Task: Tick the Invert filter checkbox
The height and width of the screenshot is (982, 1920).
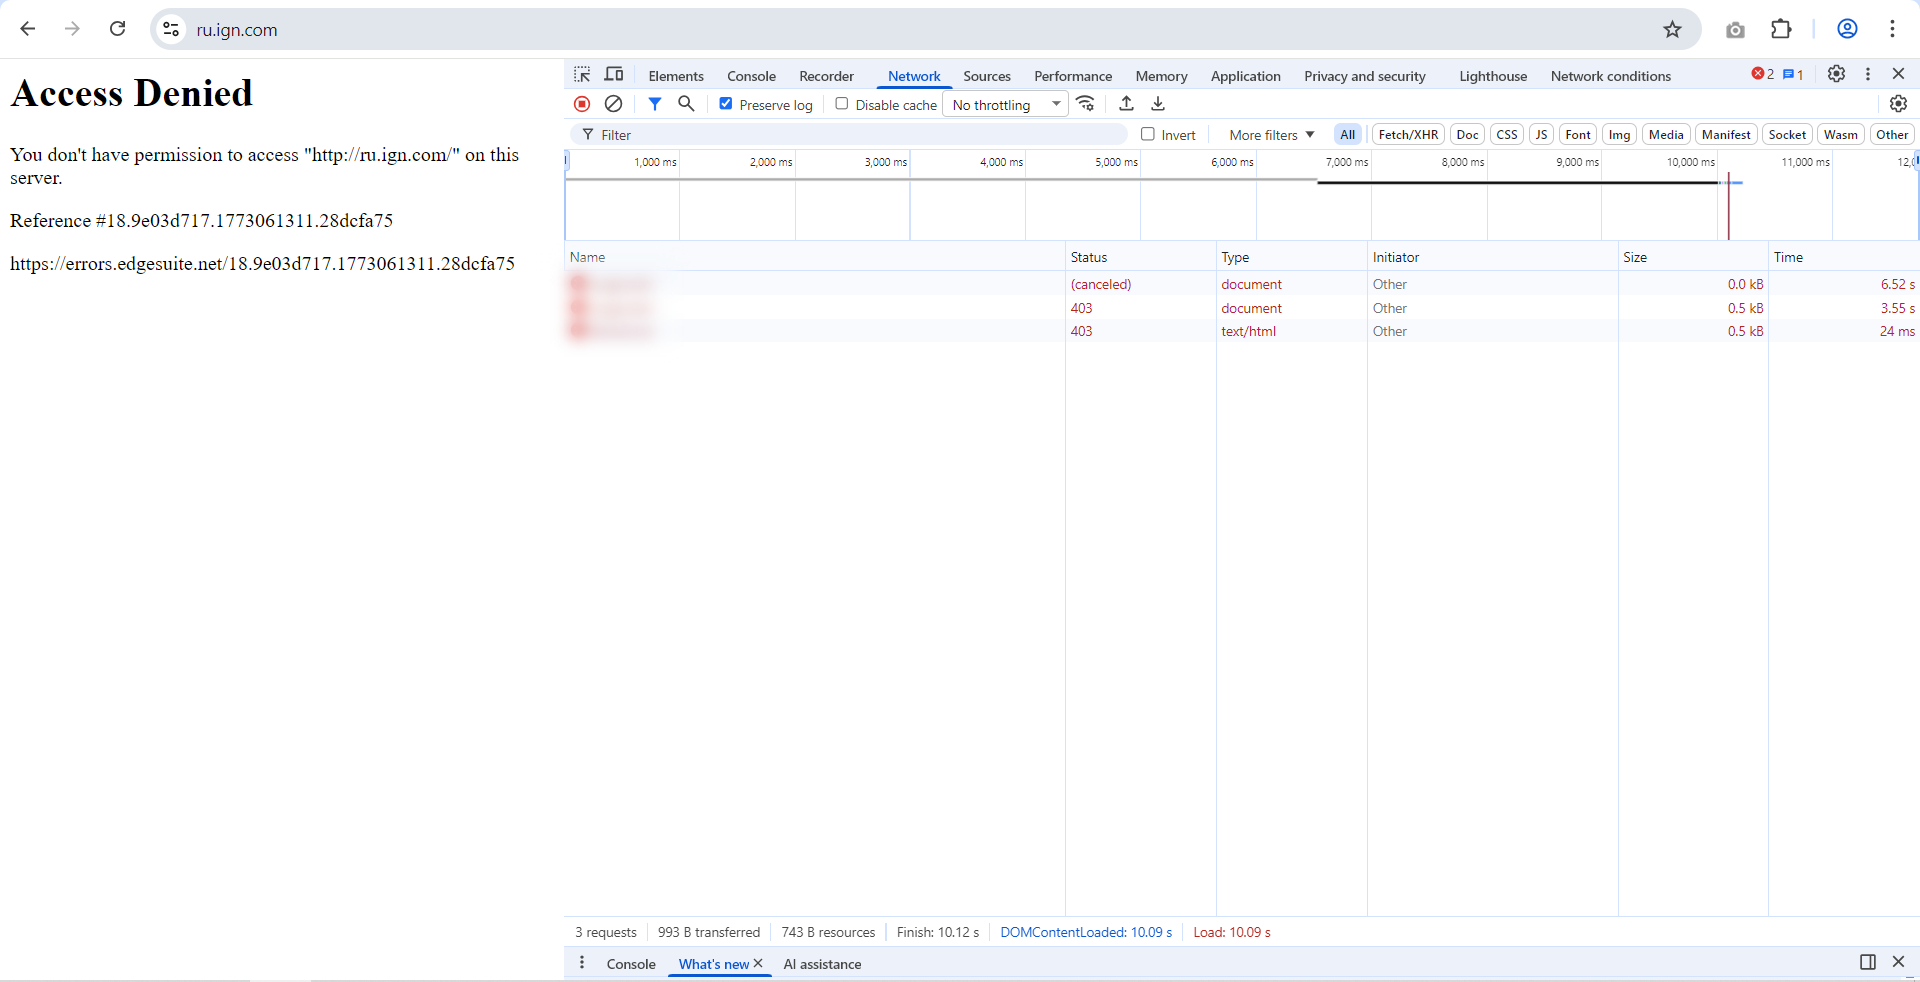Action: (1148, 134)
